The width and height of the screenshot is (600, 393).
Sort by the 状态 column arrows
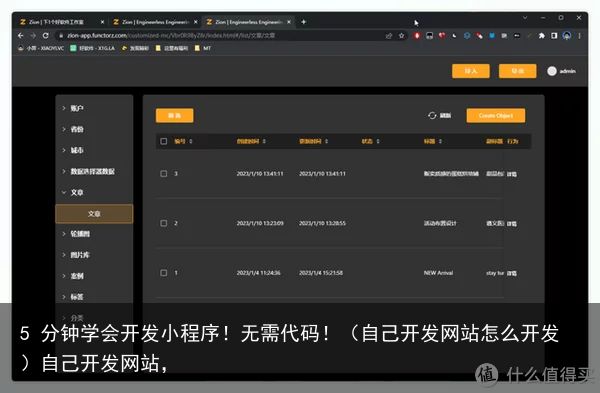[x=378, y=142]
